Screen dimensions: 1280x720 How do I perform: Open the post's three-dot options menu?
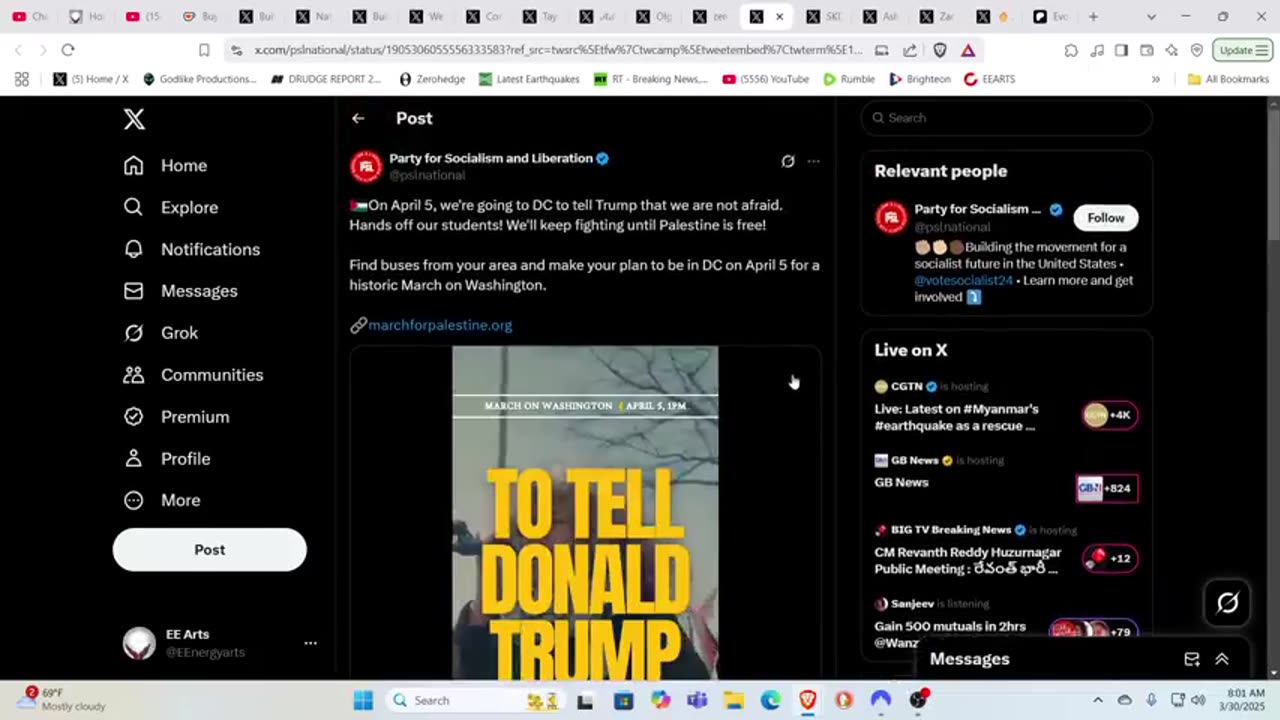[814, 161]
